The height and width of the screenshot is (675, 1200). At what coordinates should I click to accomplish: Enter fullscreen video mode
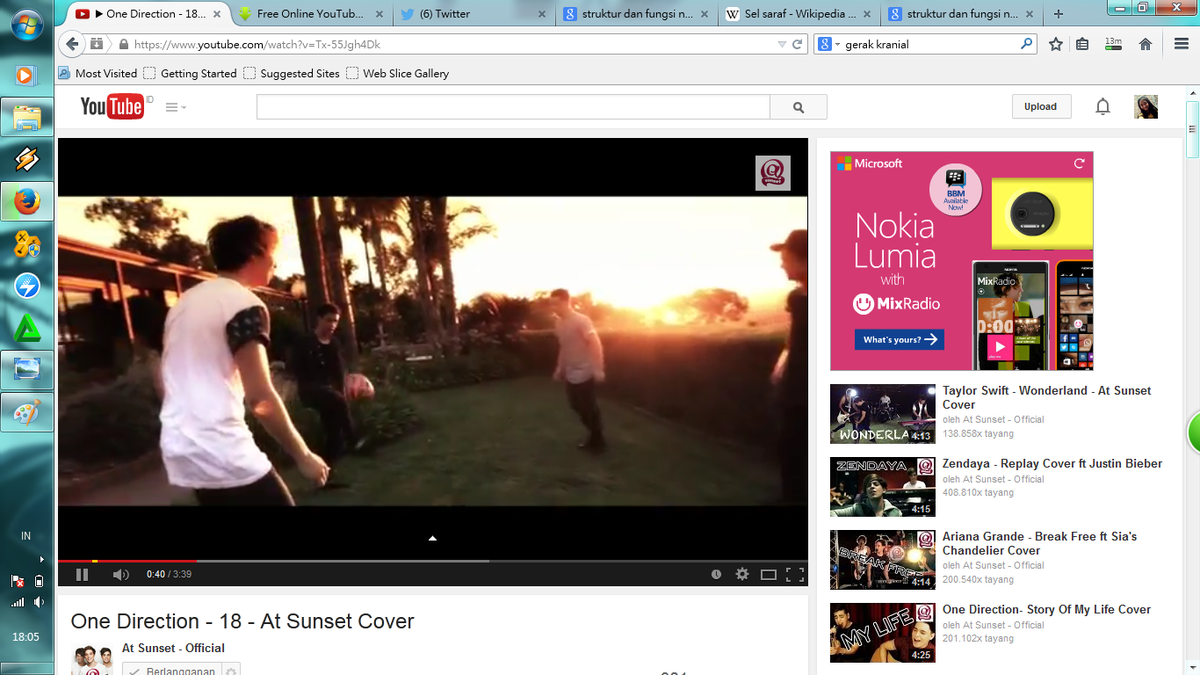795,575
